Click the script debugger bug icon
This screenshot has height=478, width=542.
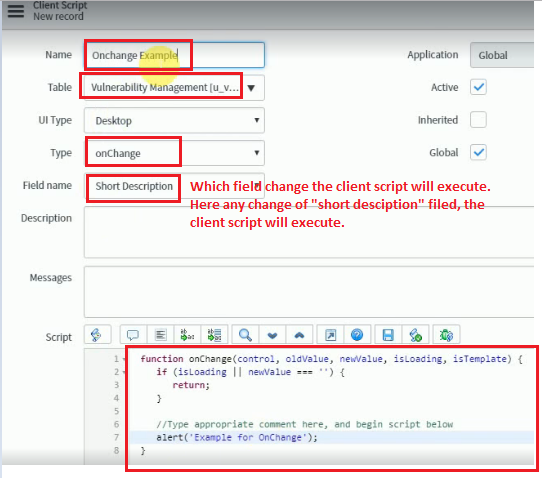pos(446,335)
